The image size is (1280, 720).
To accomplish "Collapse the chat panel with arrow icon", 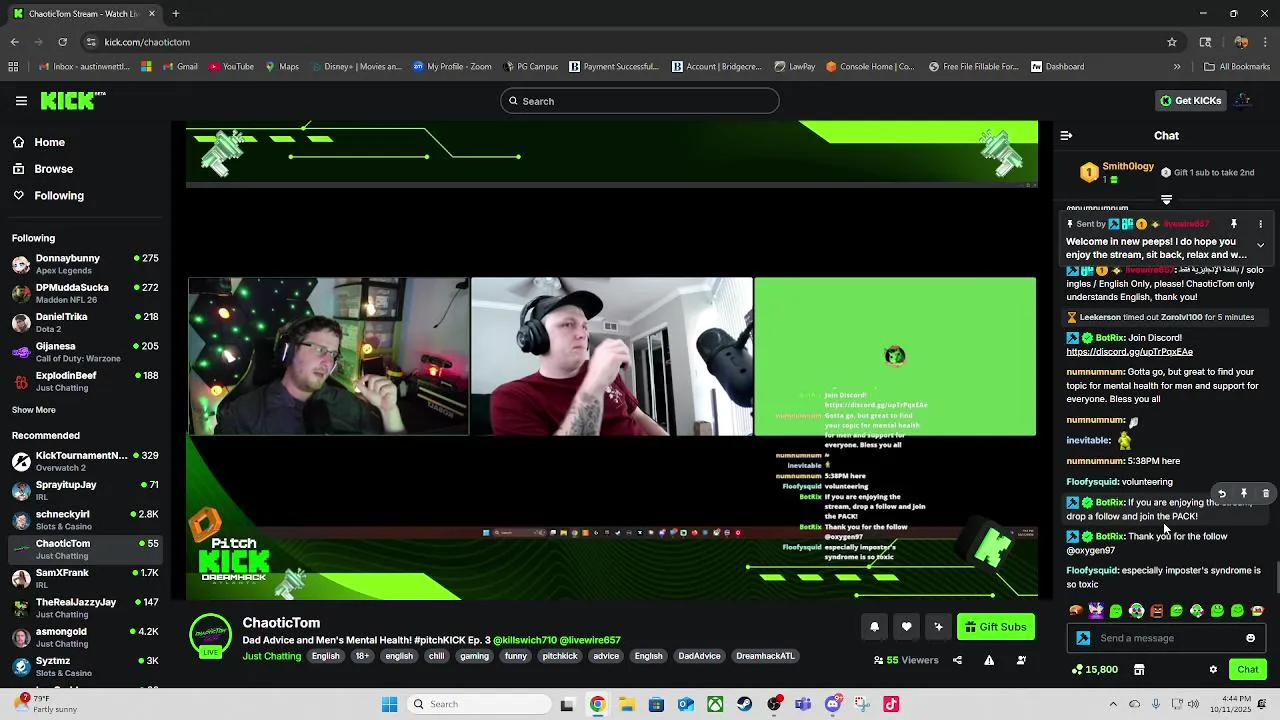I will pos(1066,135).
